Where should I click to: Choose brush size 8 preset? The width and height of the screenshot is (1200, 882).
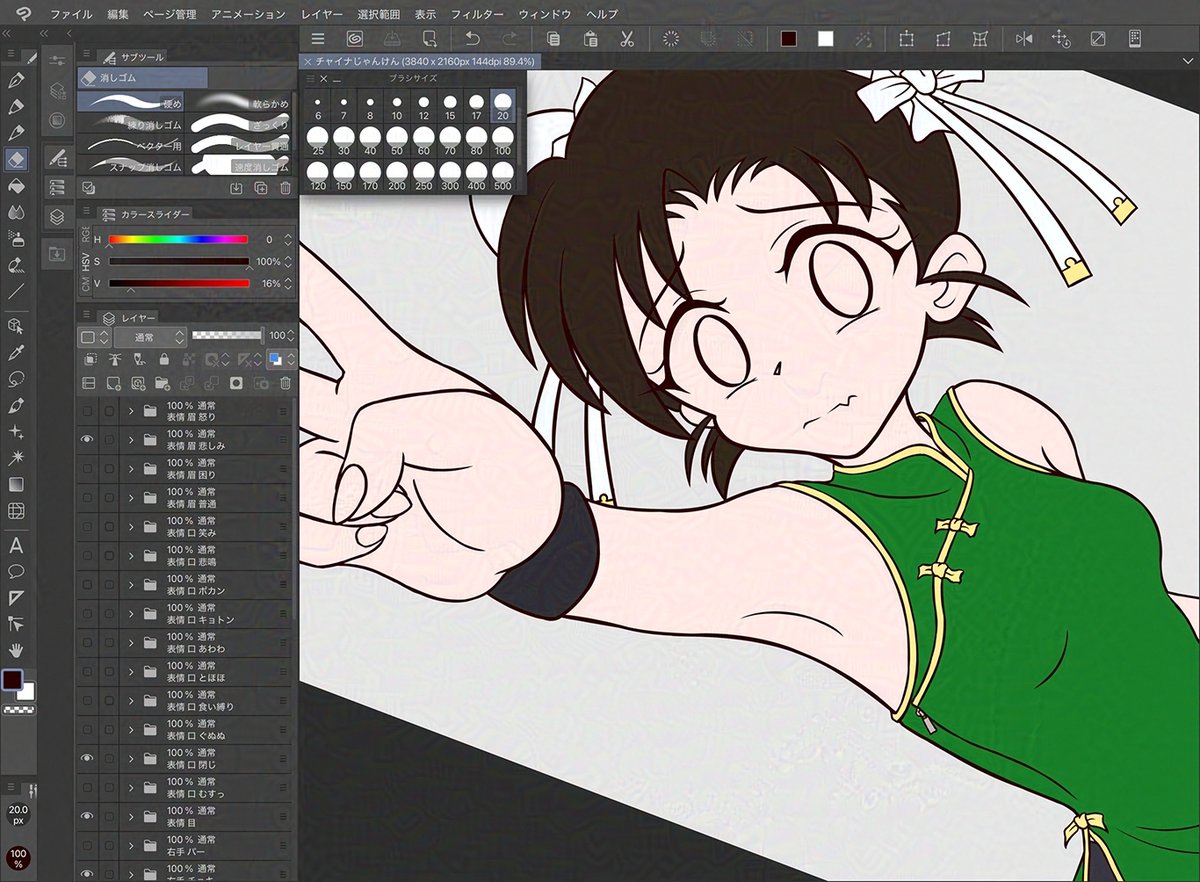(x=371, y=105)
